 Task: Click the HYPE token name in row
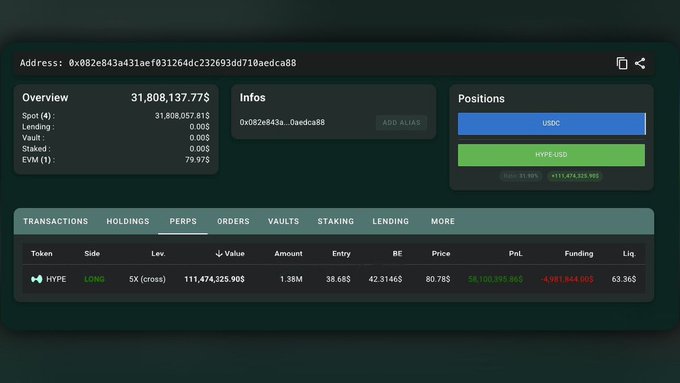56,279
